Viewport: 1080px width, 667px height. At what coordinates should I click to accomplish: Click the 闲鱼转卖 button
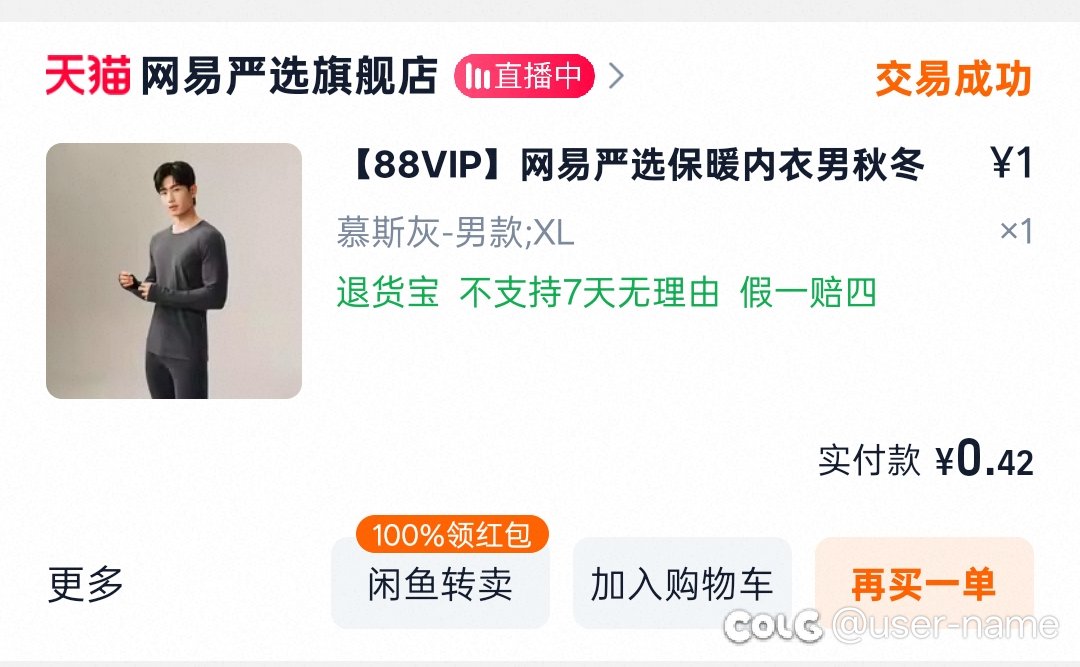click(440, 584)
